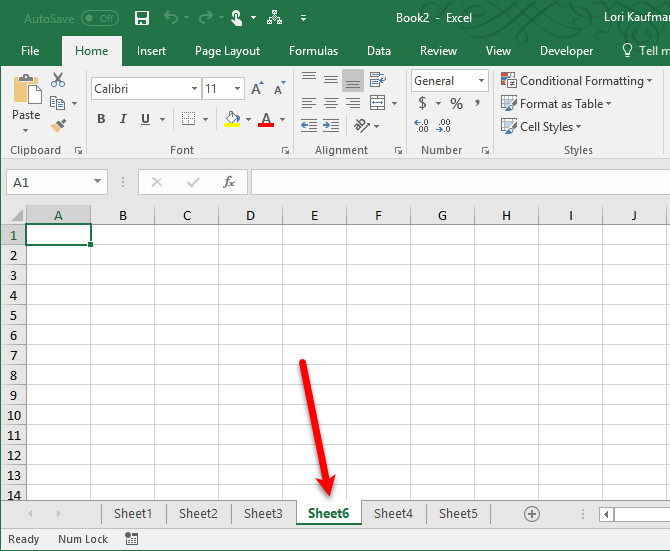The width and height of the screenshot is (670, 551).
Task: Click the Wrap Text icon
Action: (378, 79)
